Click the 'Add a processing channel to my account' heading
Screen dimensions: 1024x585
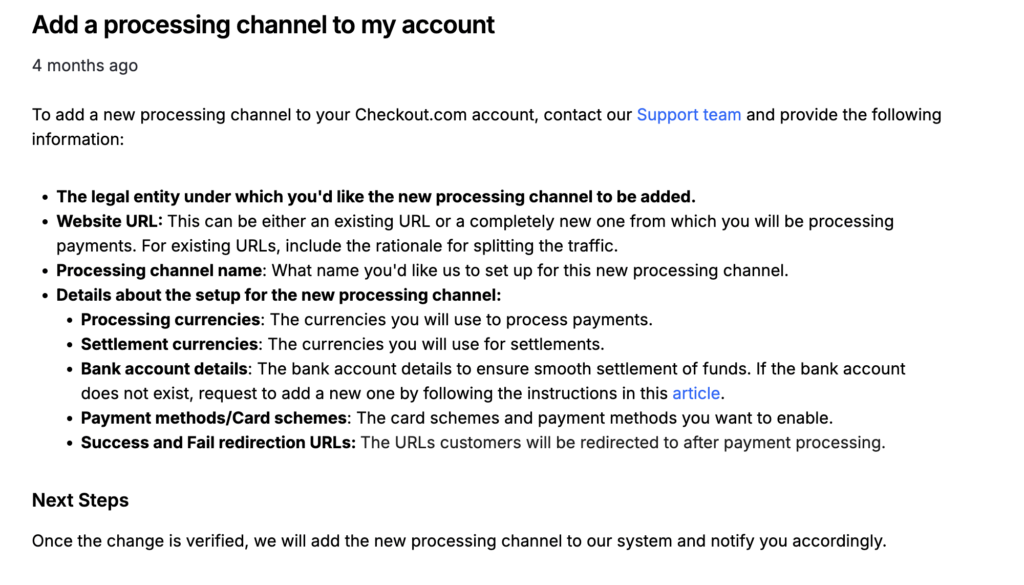263,25
